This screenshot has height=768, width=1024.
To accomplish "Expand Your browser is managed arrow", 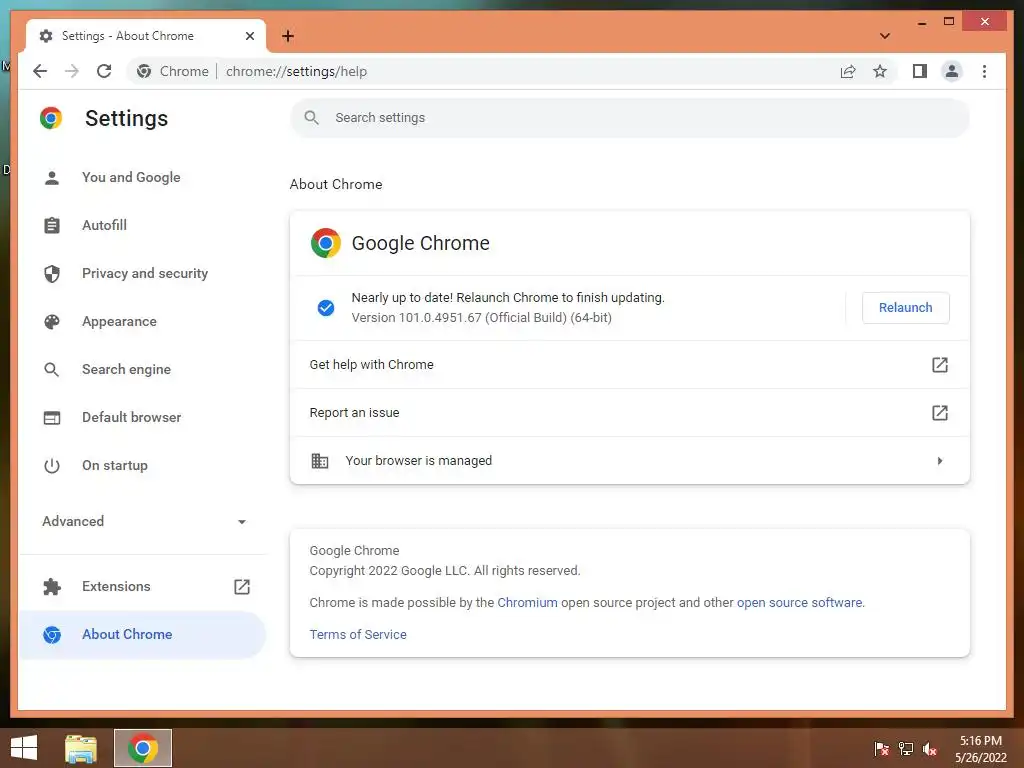I will [x=939, y=461].
